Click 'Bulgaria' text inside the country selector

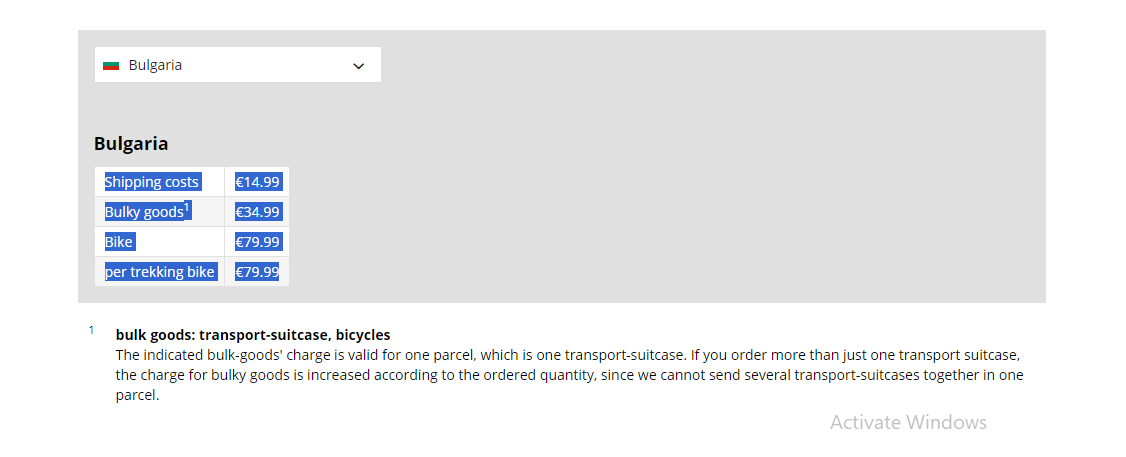(x=155, y=65)
